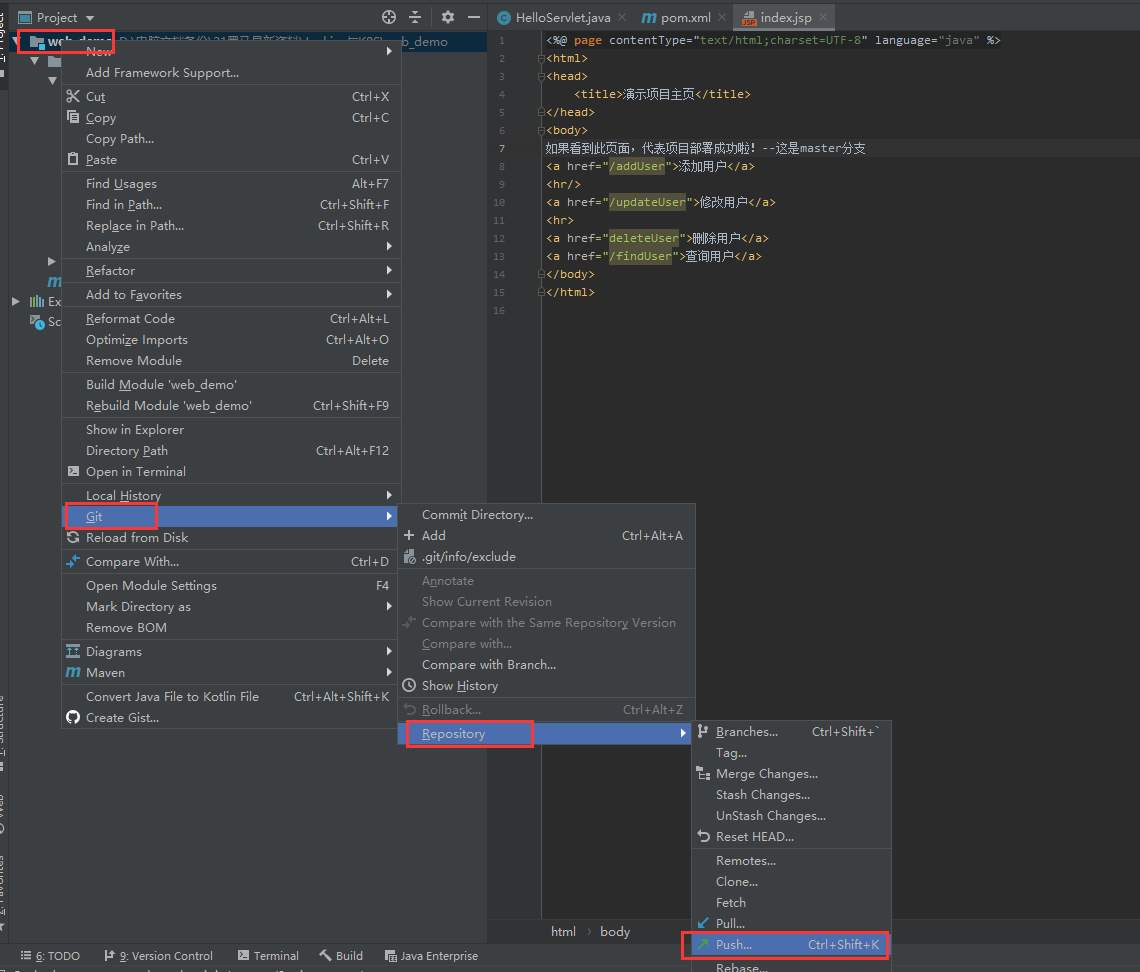Click the Show History clock icon
This screenshot has height=972, width=1140.
tap(409, 686)
